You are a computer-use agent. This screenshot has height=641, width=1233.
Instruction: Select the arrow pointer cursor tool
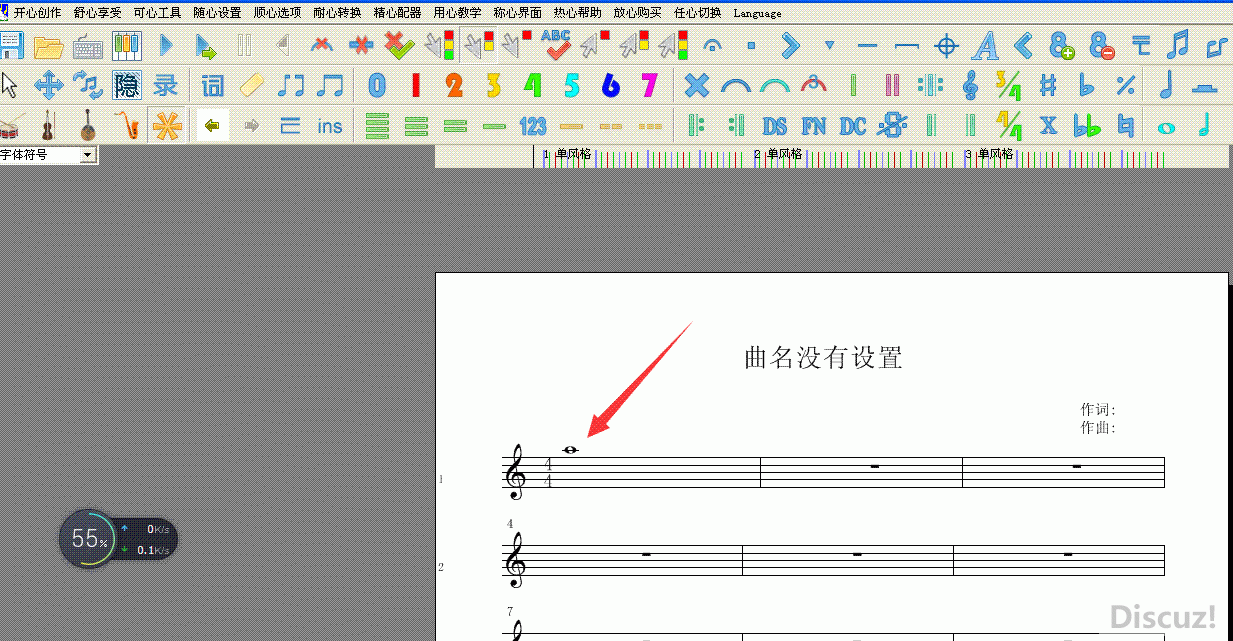pos(10,86)
